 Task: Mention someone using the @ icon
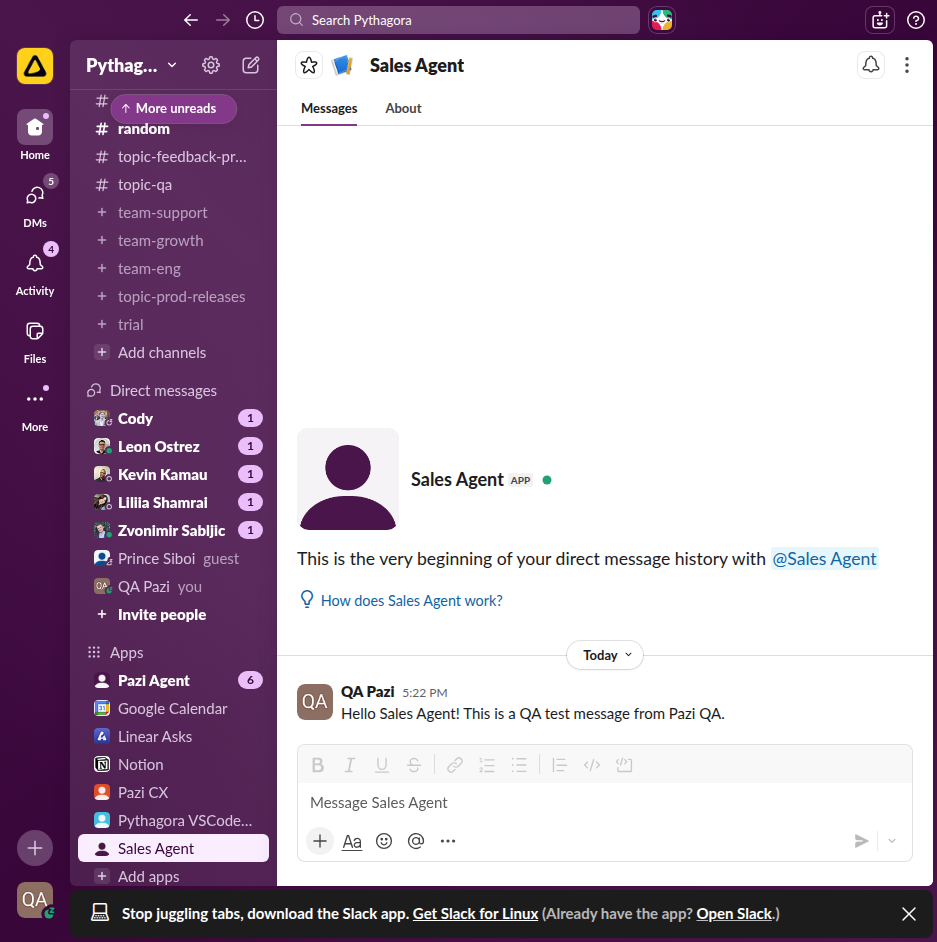tap(416, 841)
